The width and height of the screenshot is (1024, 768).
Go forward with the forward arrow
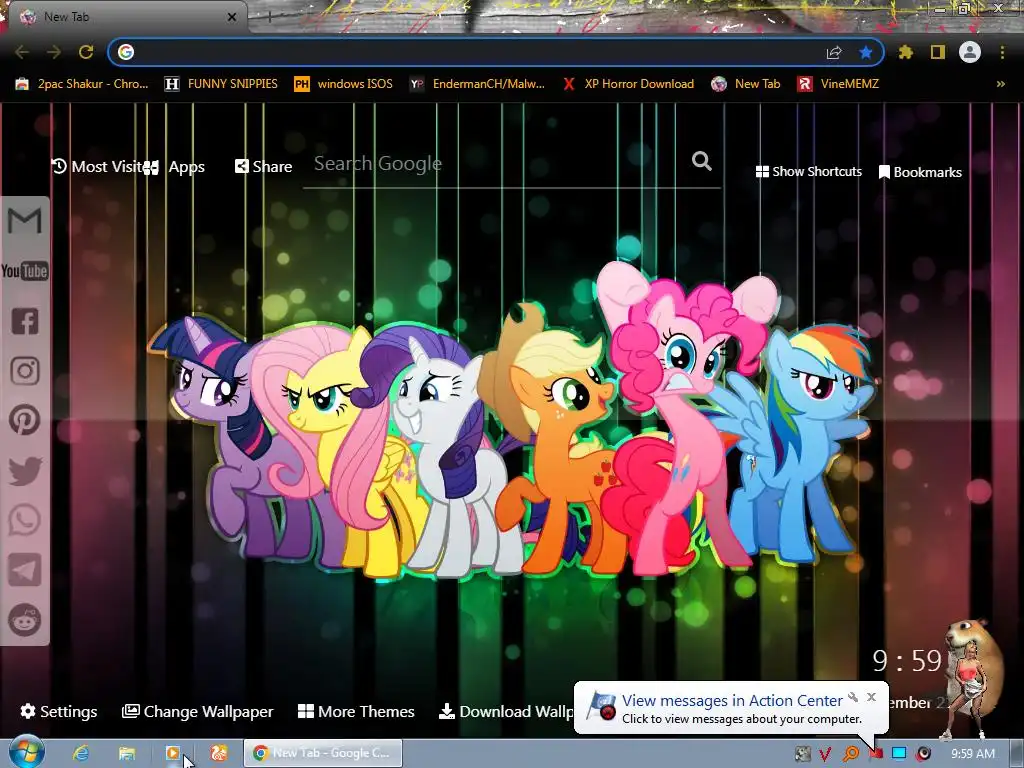click(54, 52)
